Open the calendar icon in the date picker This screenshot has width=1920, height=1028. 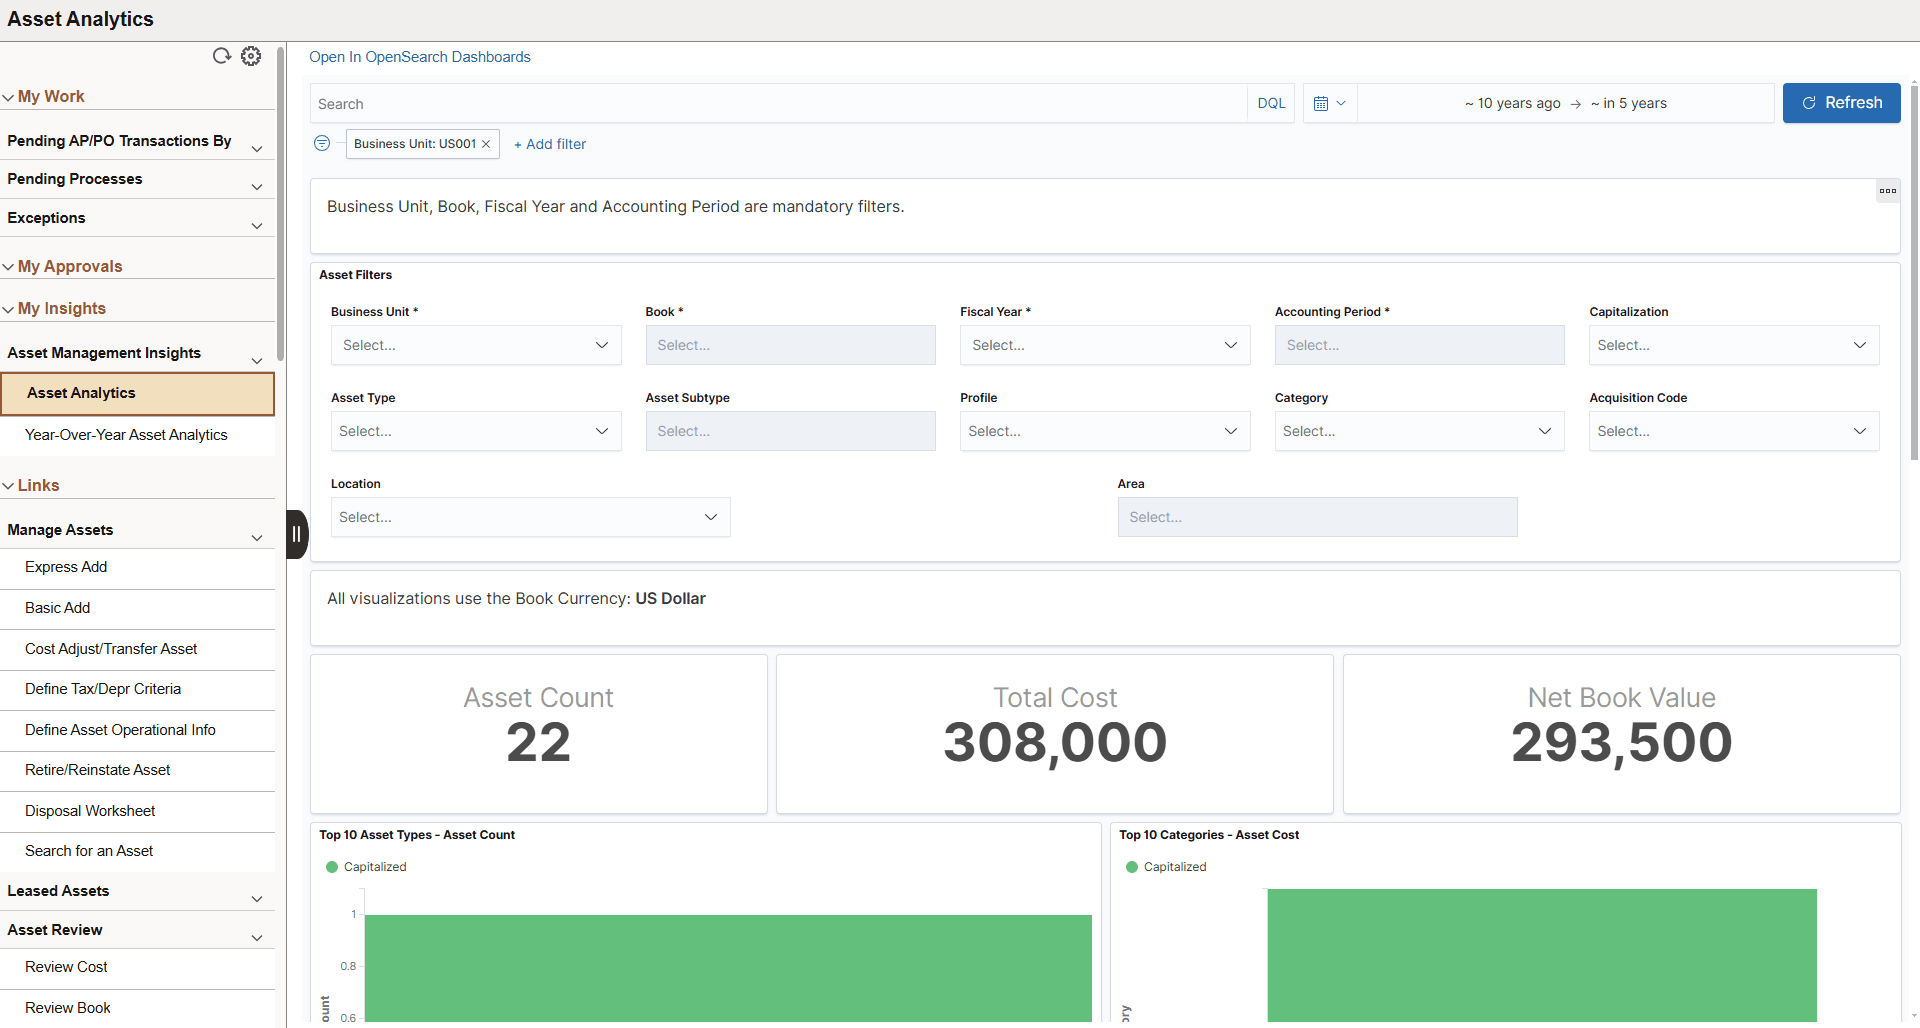click(x=1322, y=103)
